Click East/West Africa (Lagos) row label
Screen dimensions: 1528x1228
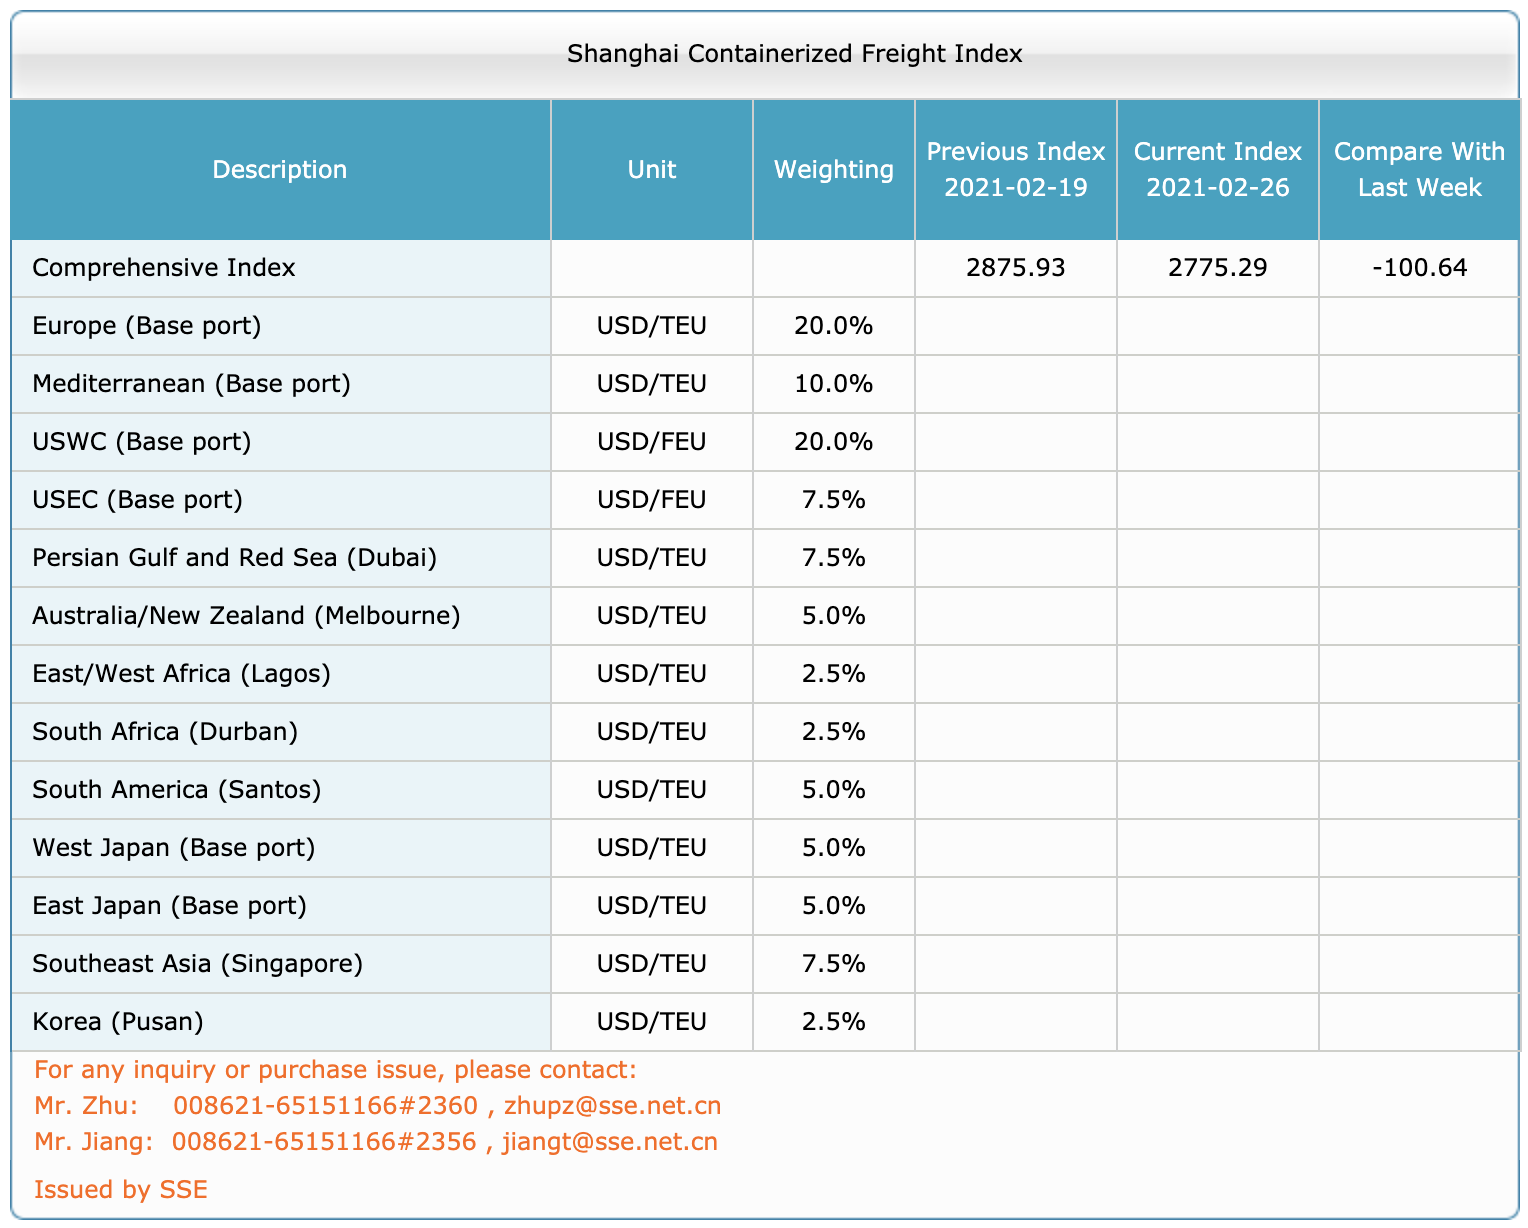[x=181, y=674]
